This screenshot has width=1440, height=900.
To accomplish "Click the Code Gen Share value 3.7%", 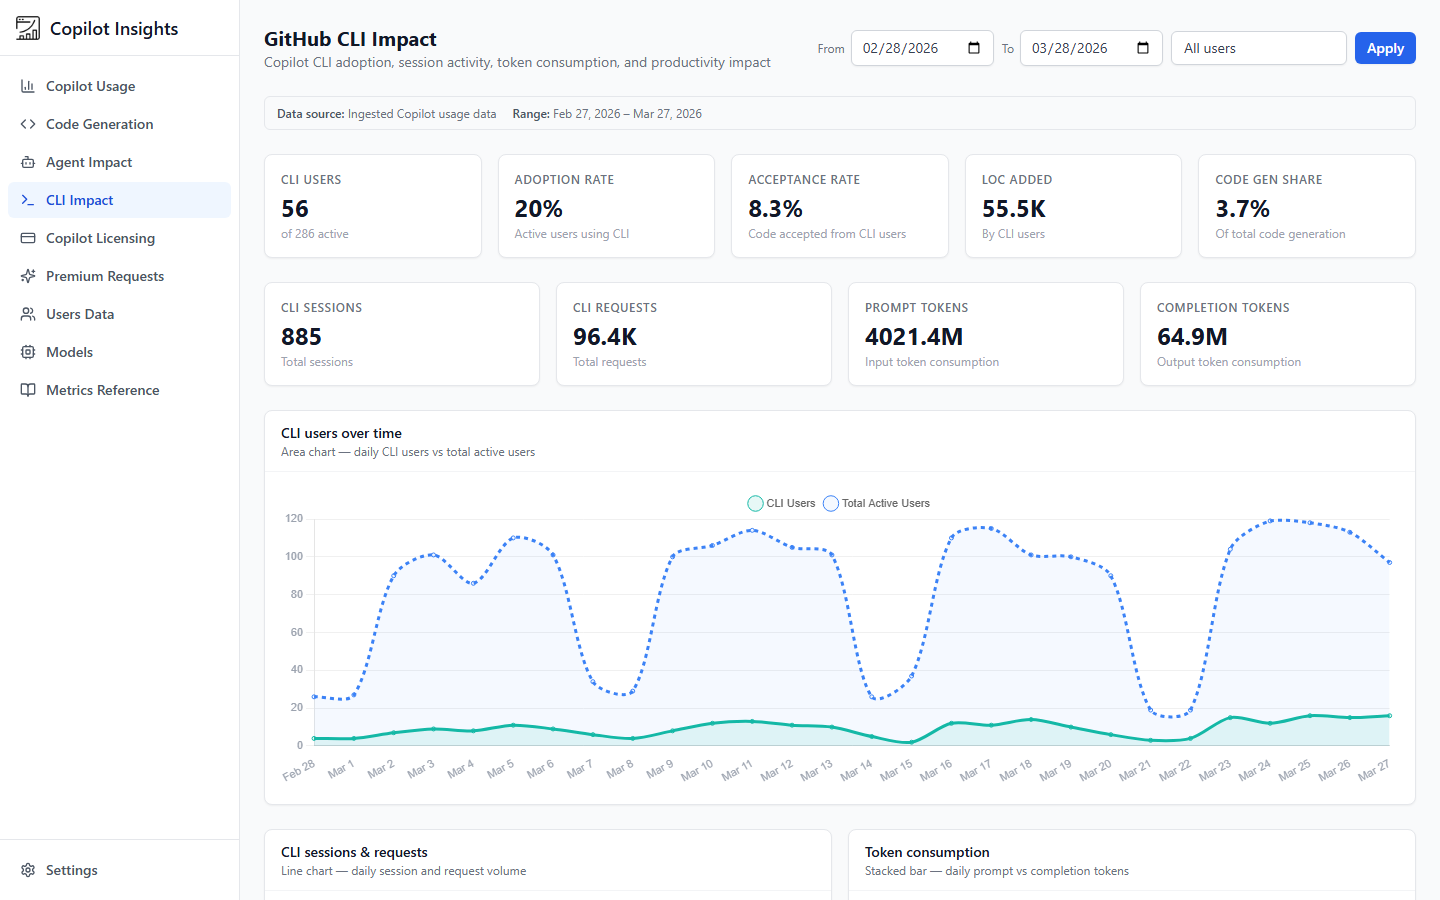I will tap(1243, 209).
